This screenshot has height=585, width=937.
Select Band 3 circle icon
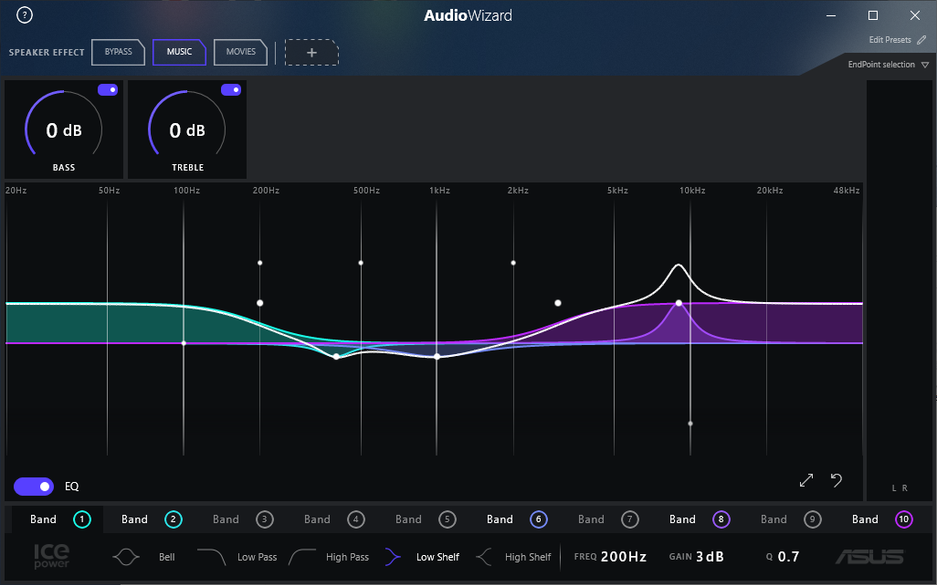pos(265,519)
